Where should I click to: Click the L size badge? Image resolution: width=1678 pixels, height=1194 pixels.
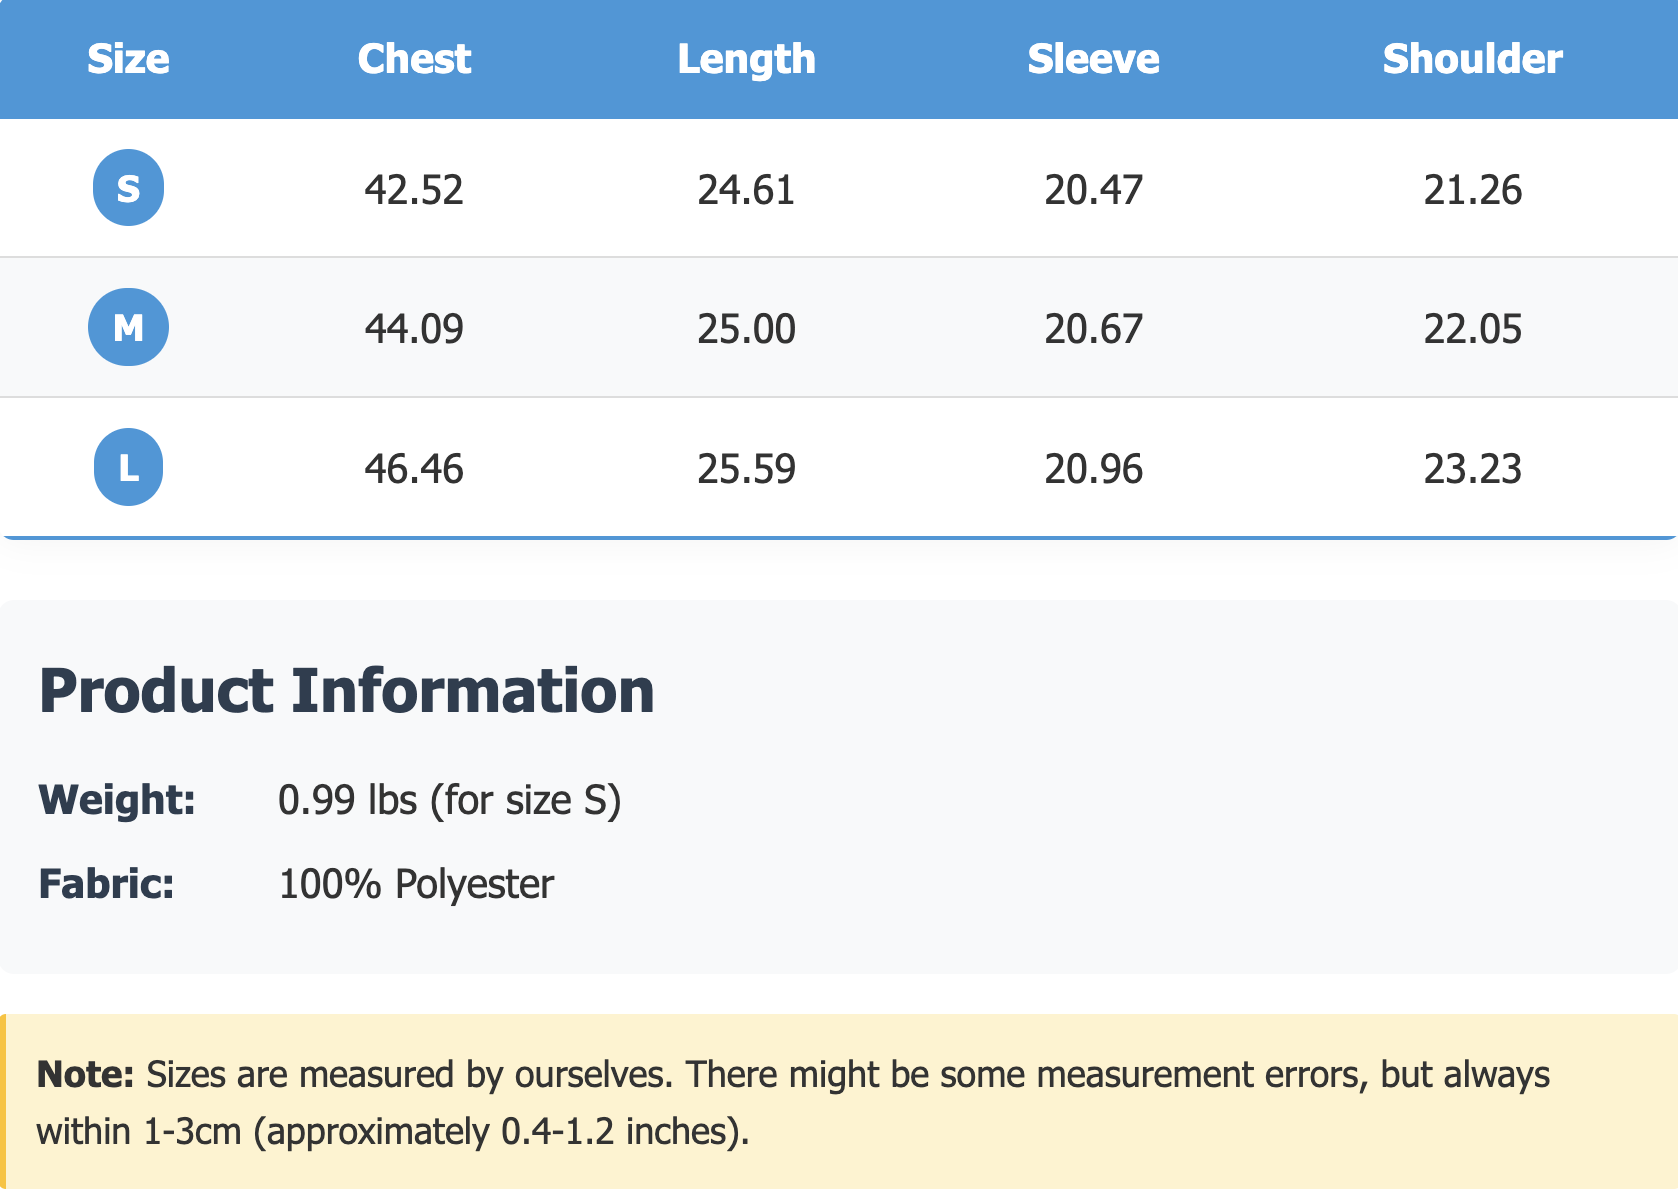point(128,467)
